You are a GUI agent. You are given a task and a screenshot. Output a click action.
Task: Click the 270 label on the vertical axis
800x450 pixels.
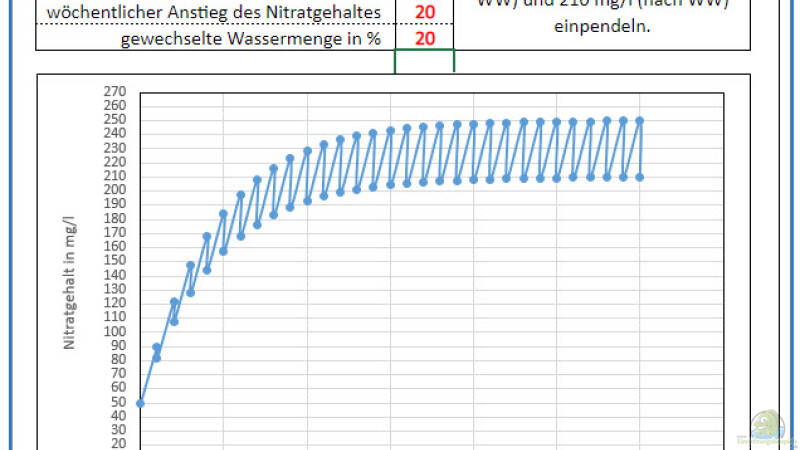113,91
